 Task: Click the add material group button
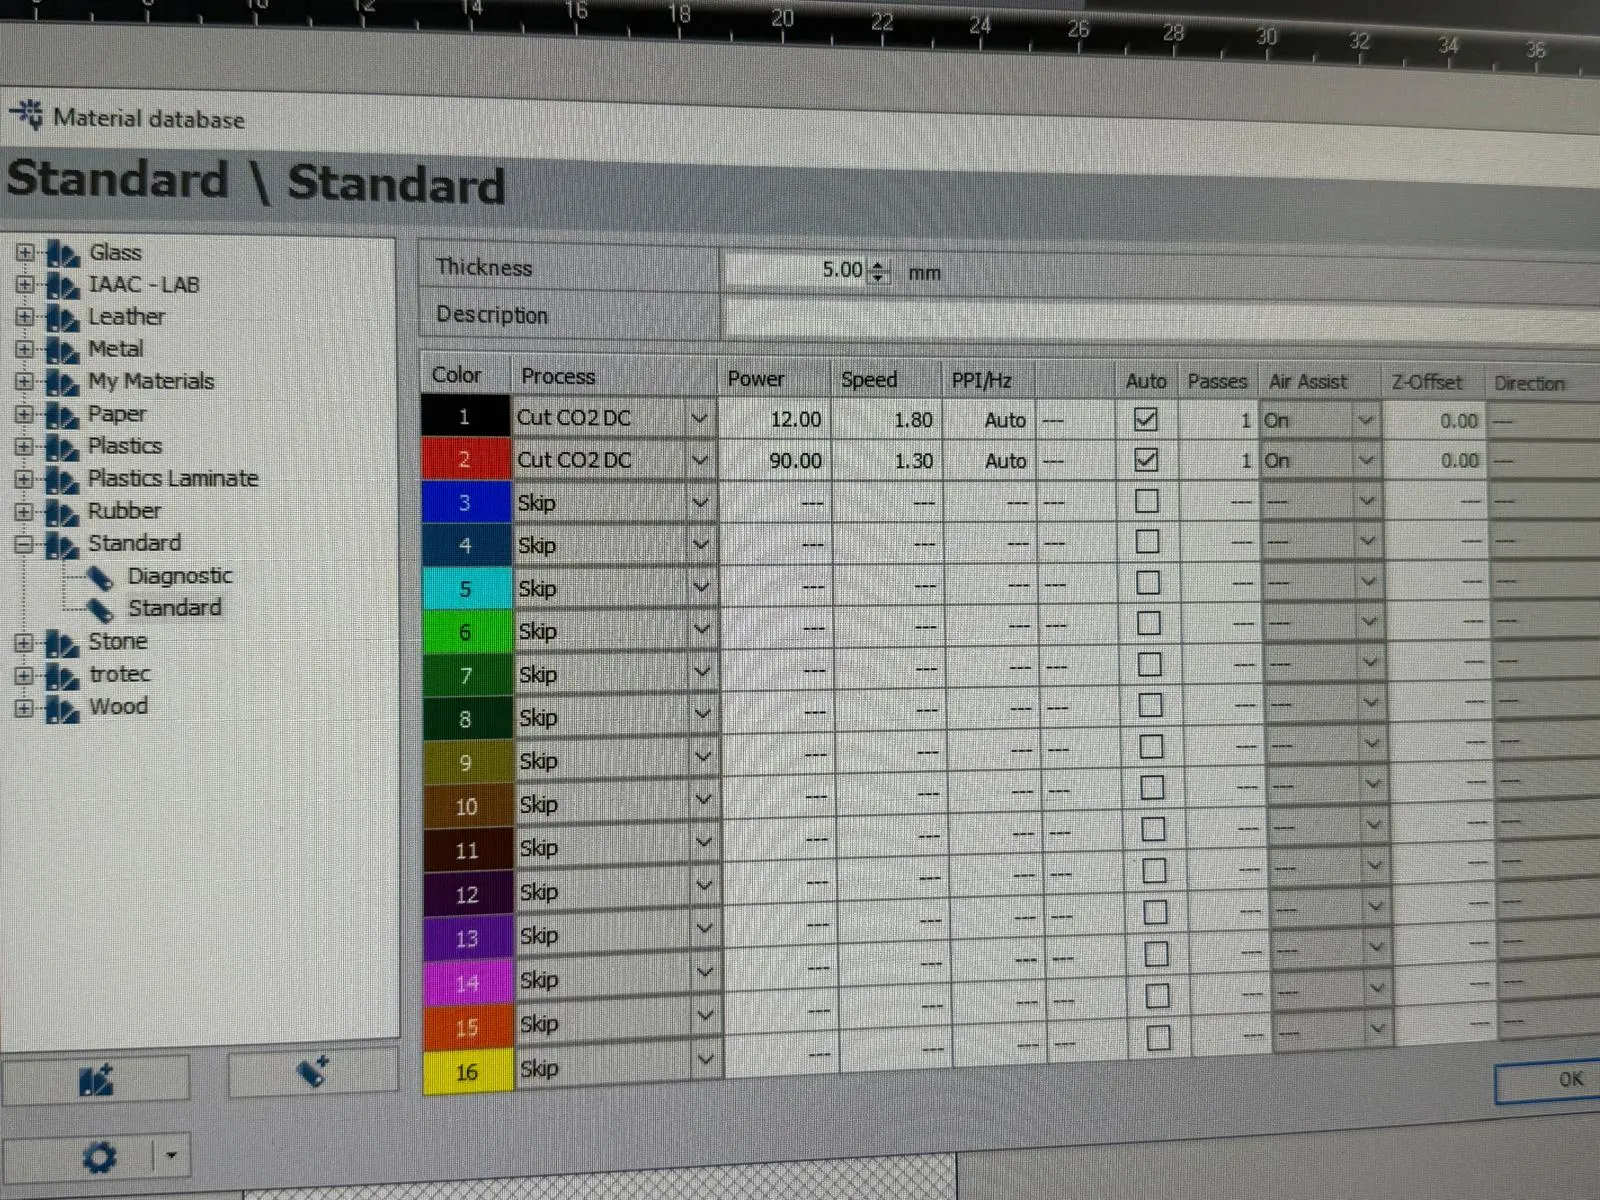[96, 1080]
